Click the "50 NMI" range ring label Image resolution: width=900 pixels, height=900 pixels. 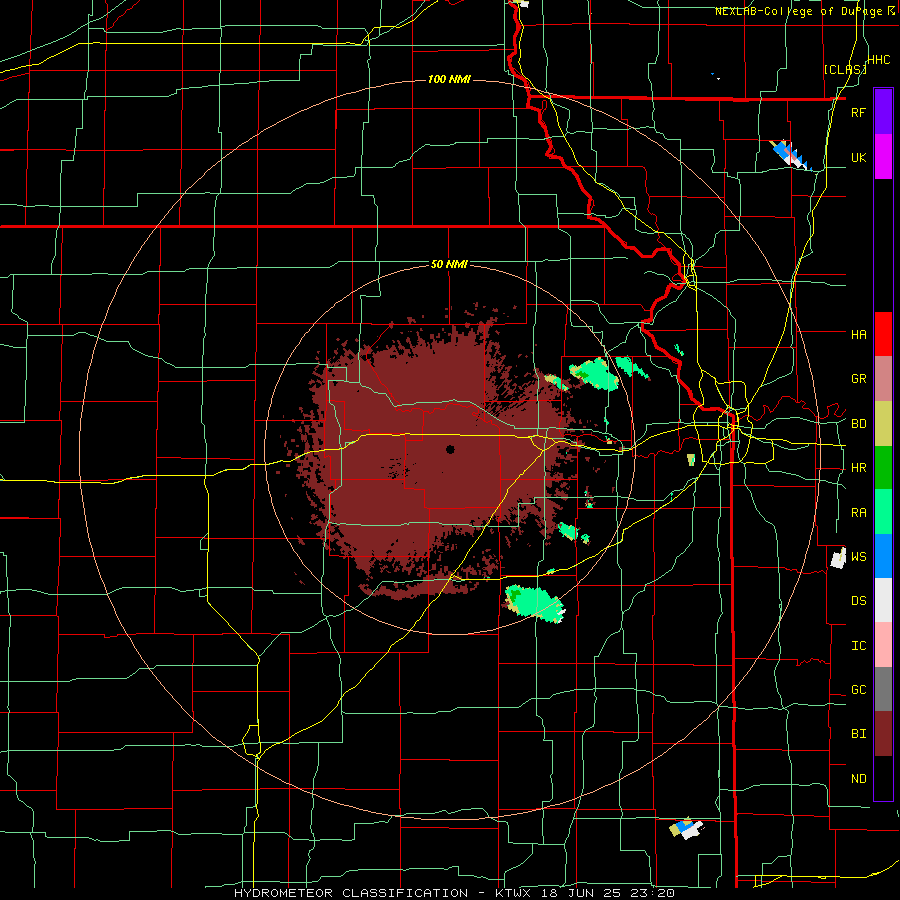[x=449, y=264]
